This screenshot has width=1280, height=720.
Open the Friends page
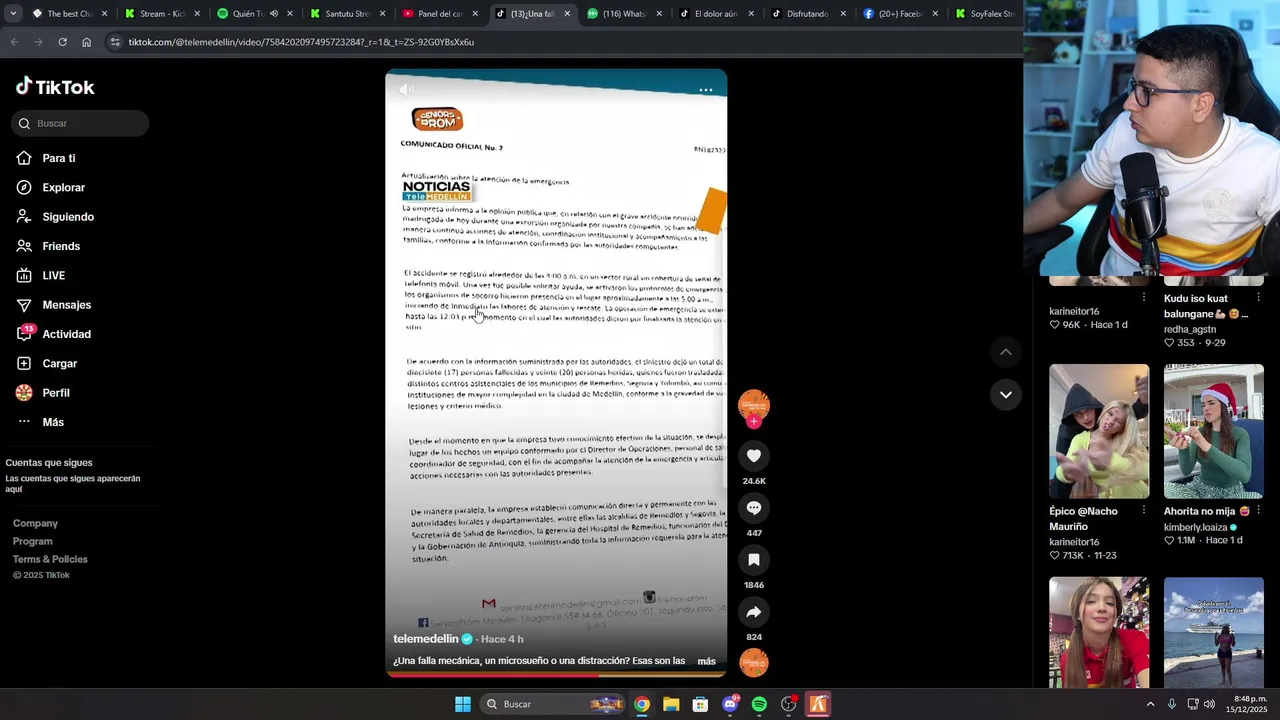48,246
